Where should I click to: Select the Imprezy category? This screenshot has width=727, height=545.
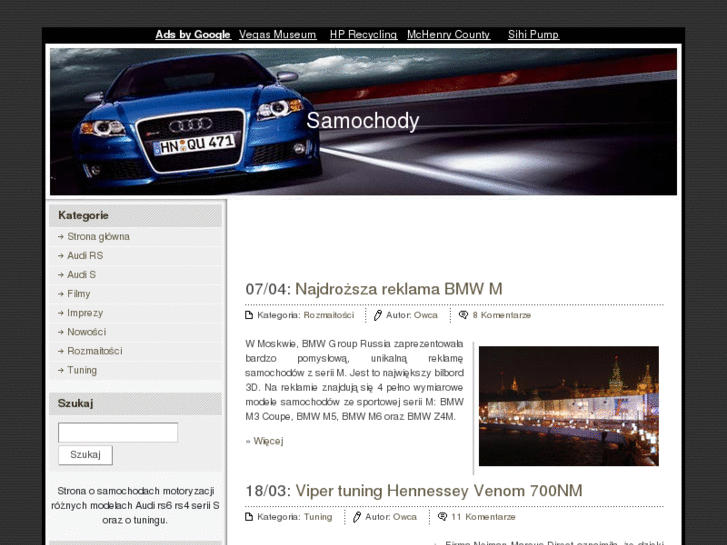[x=85, y=313]
